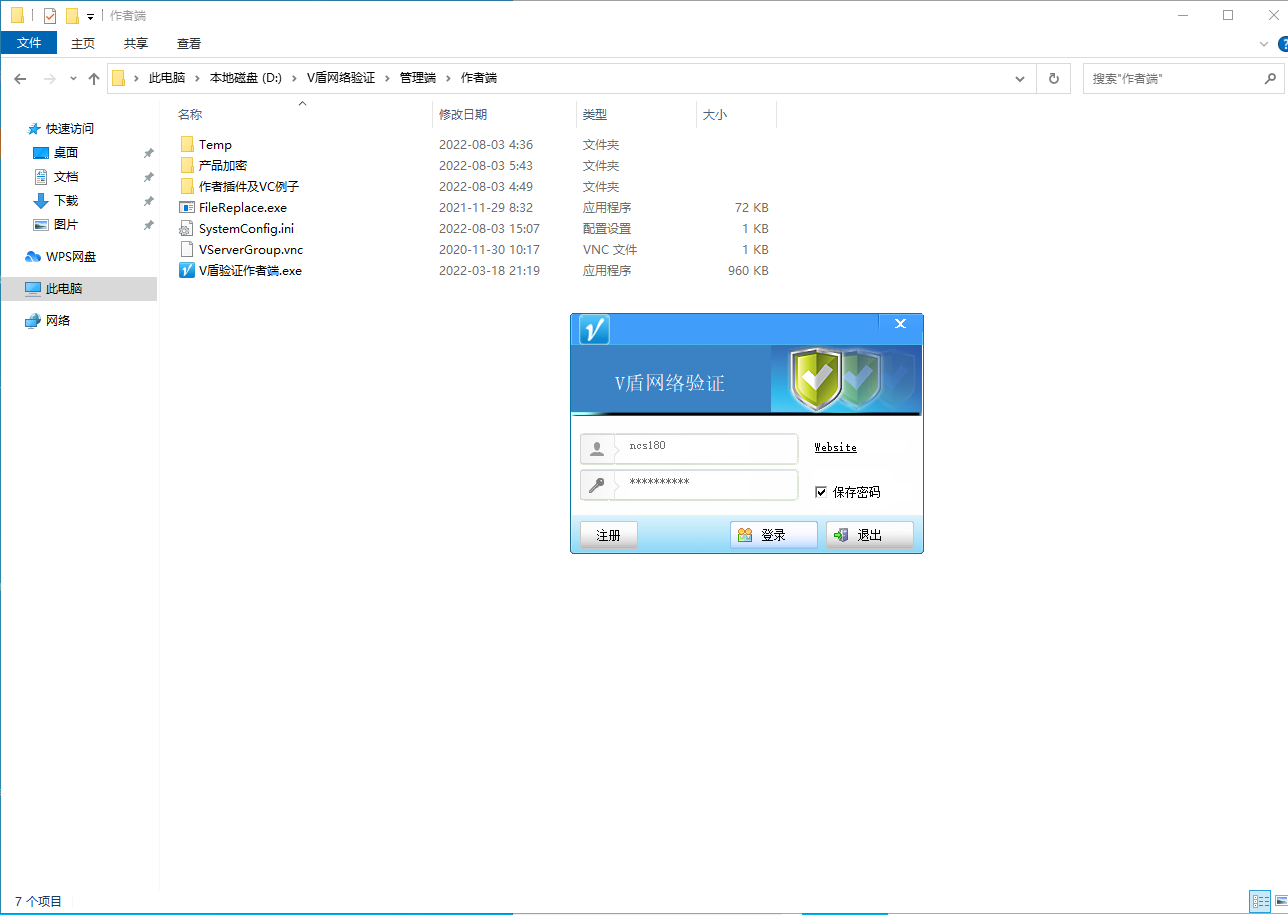
Task: Open 图片 in quick access sidebar
Action: pyautogui.click(x=66, y=225)
